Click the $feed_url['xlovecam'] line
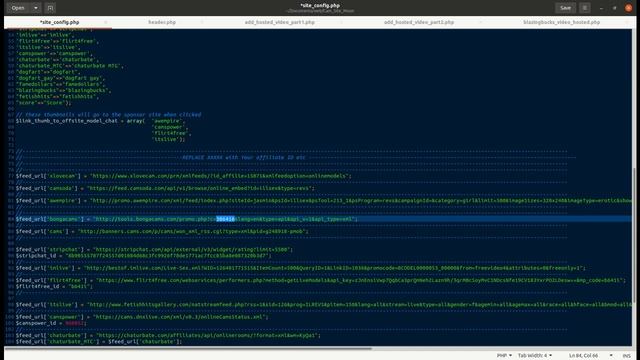The image size is (640, 360). click(183, 176)
